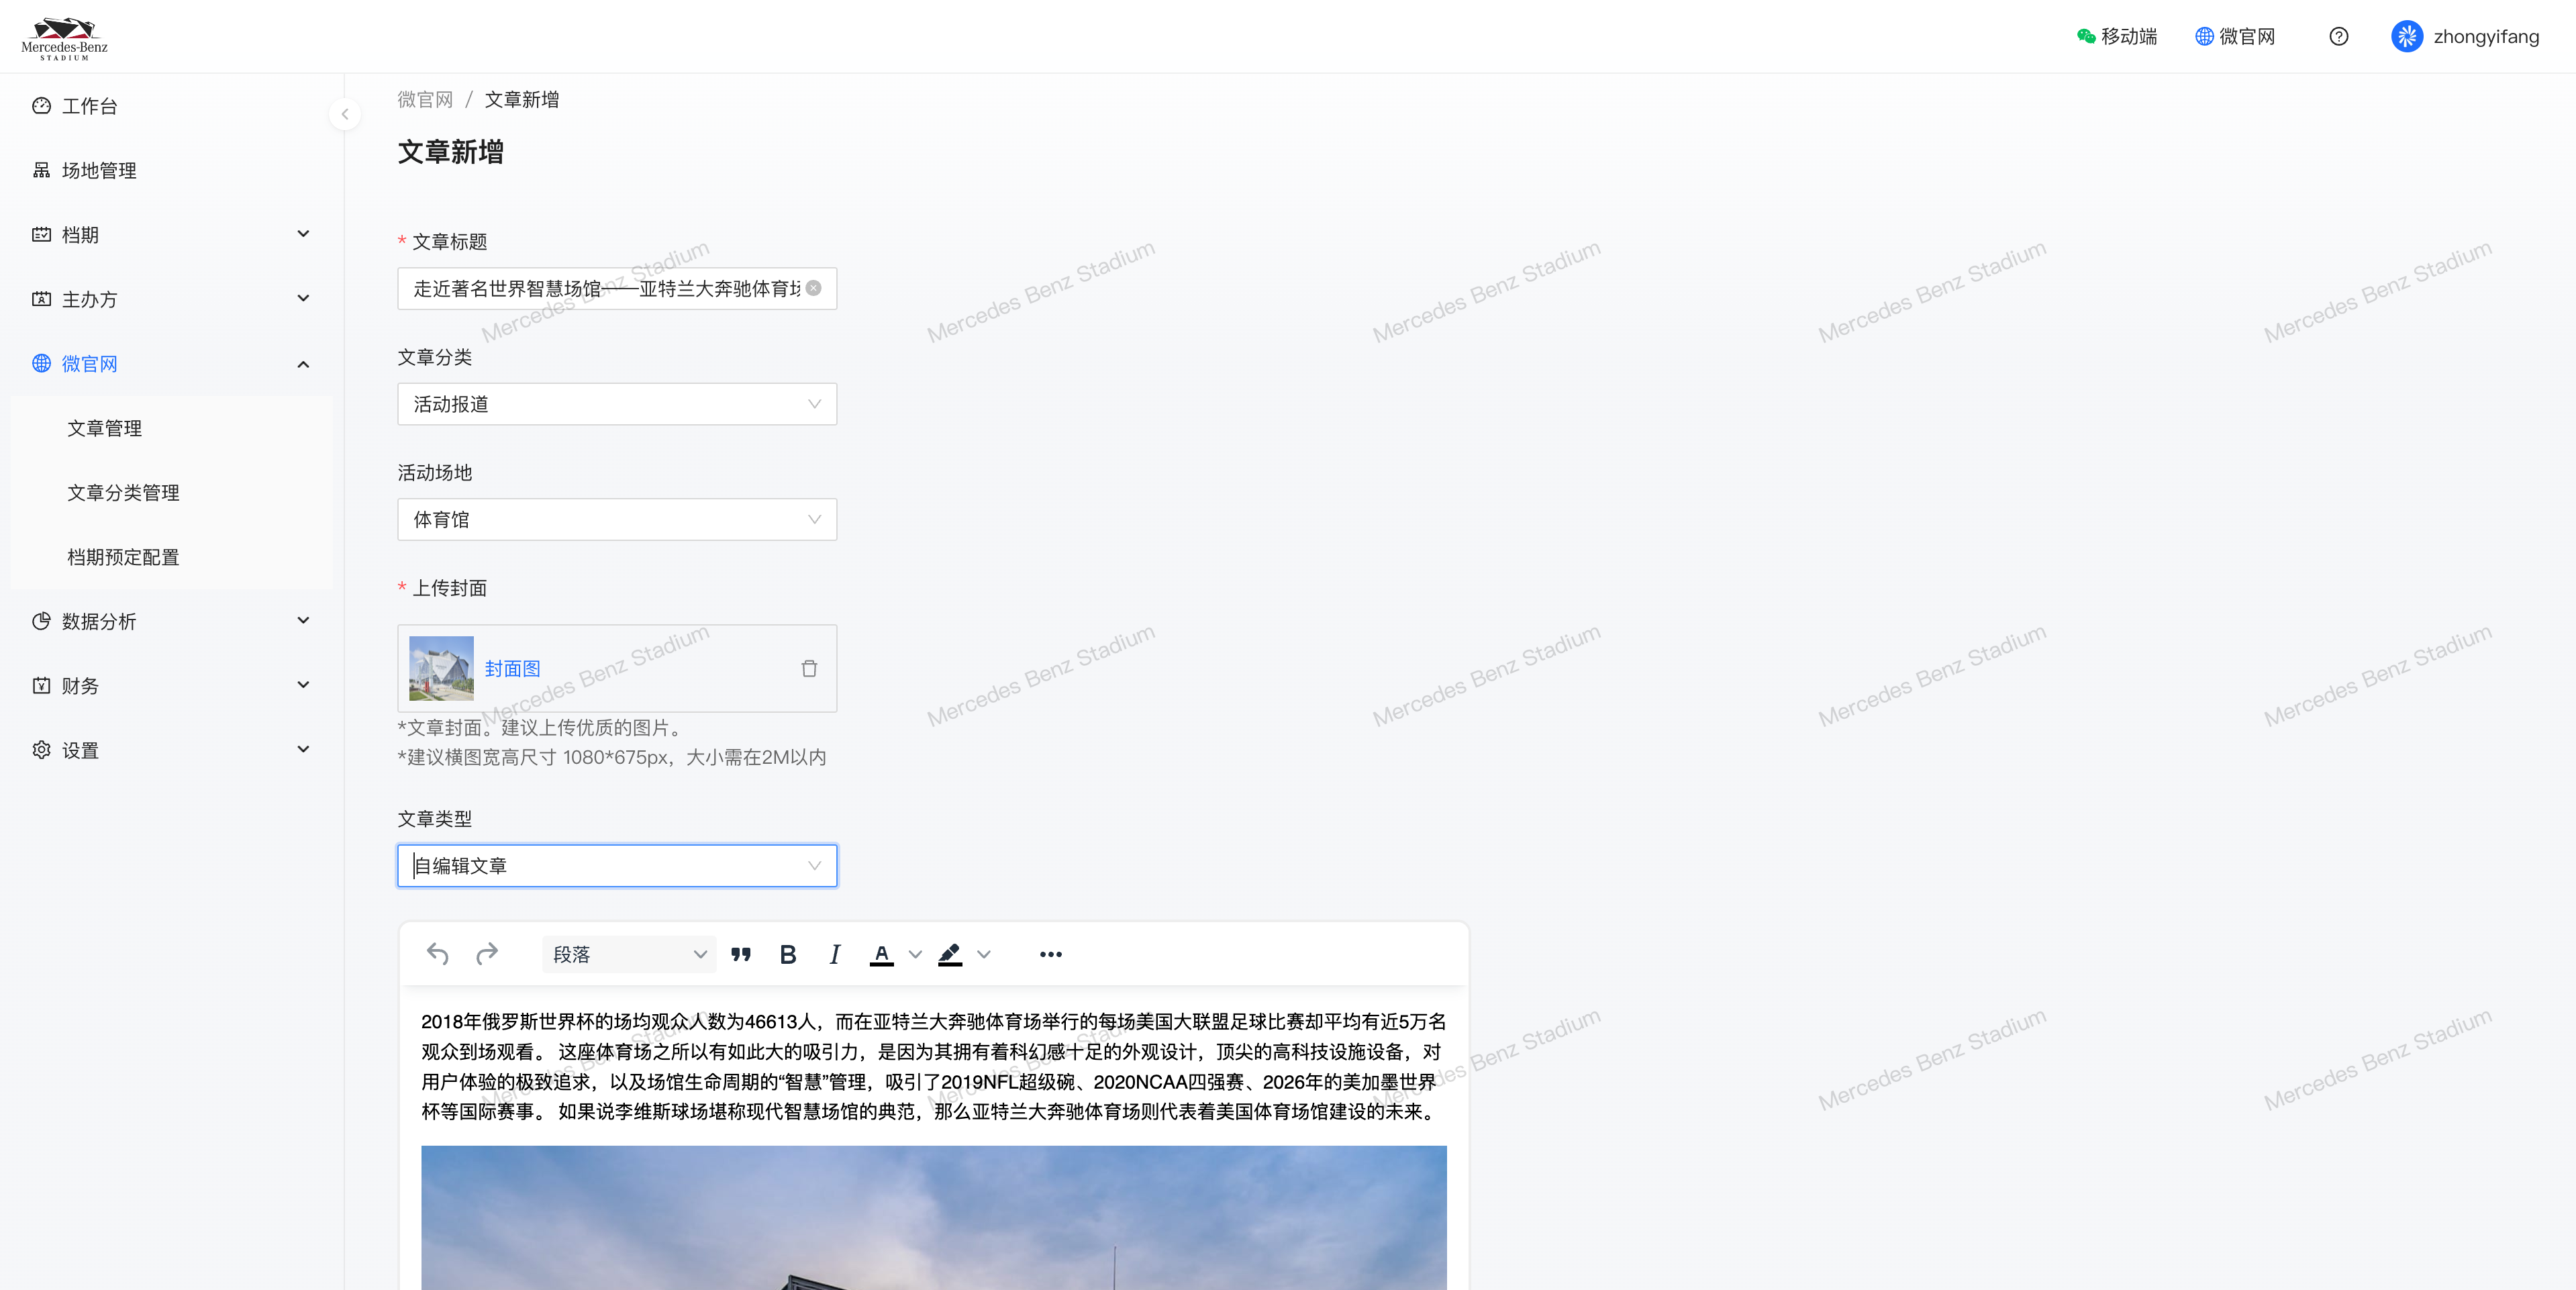The height and width of the screenshot is (1290, 2576).
Task: Click 微官网 breadcrumb link
Action: [425, 100]
